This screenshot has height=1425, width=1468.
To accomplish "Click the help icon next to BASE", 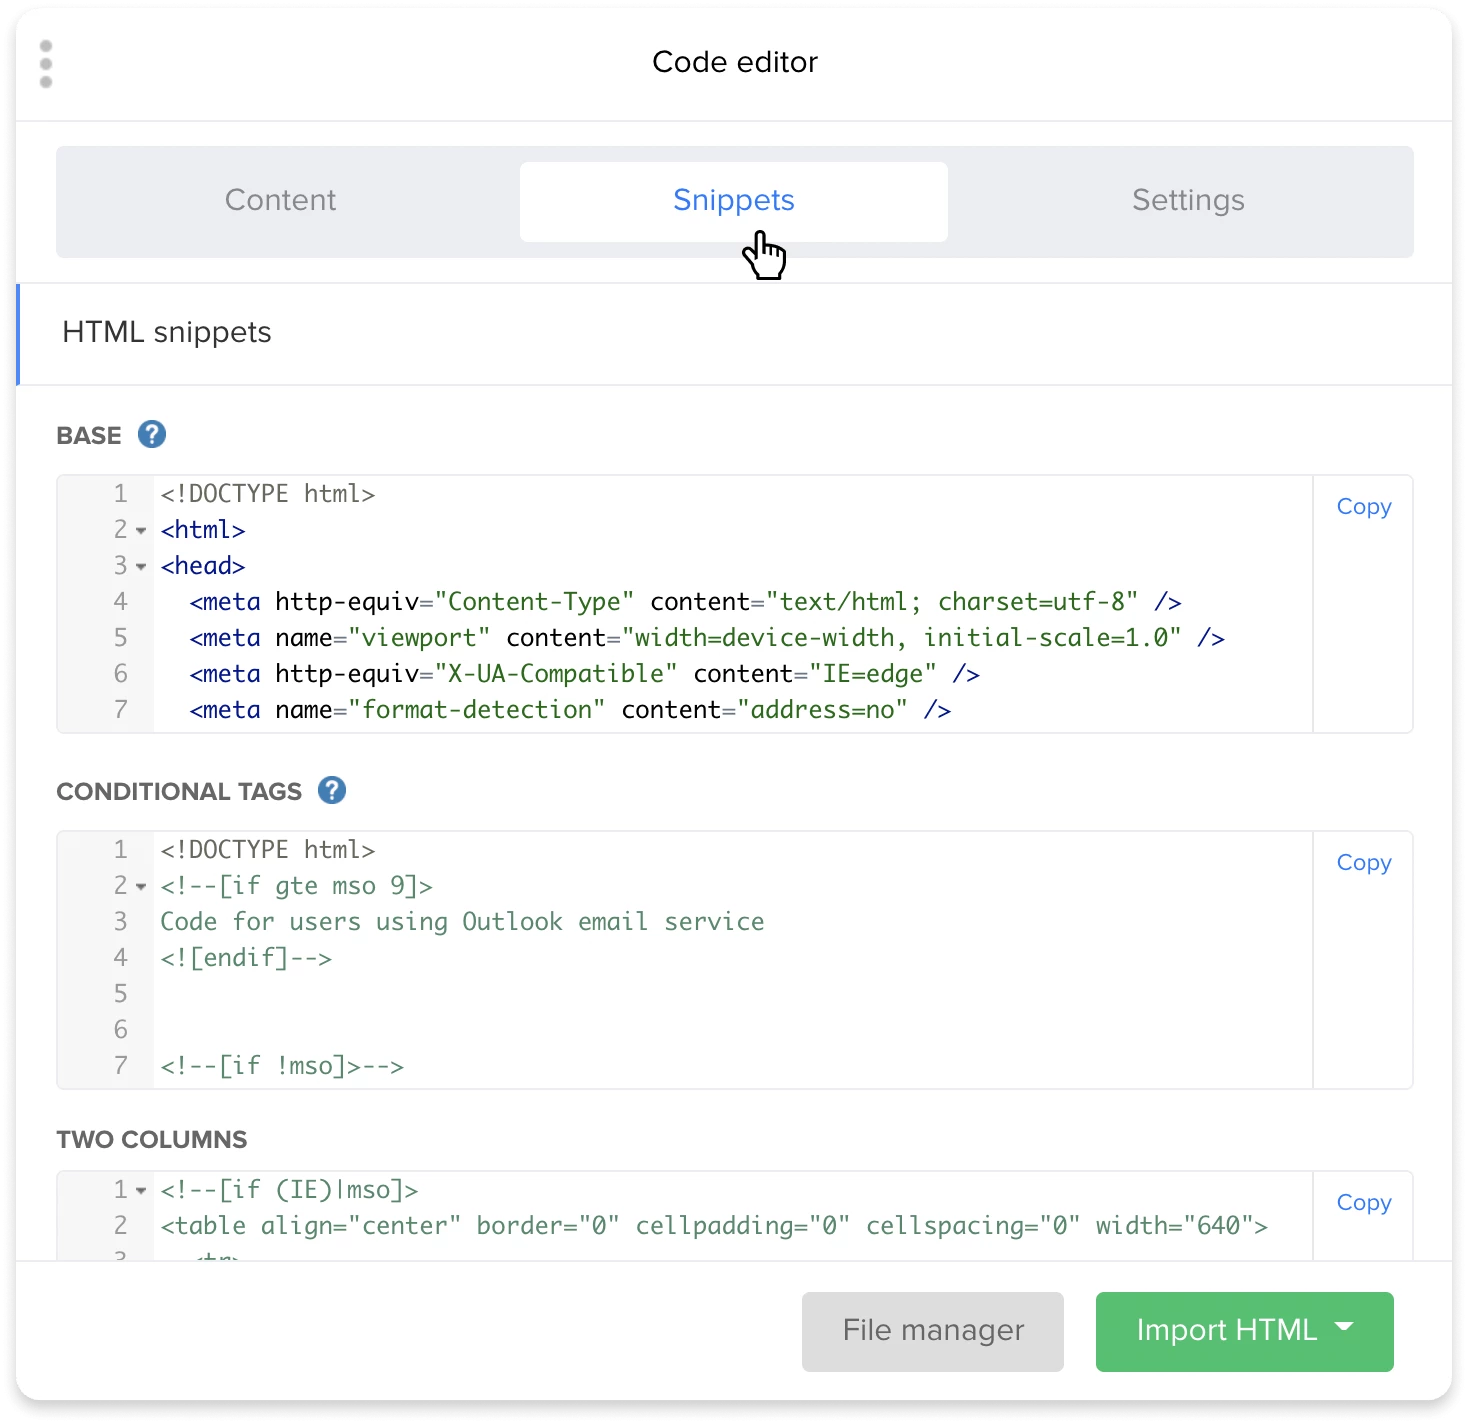I will 152,435.
